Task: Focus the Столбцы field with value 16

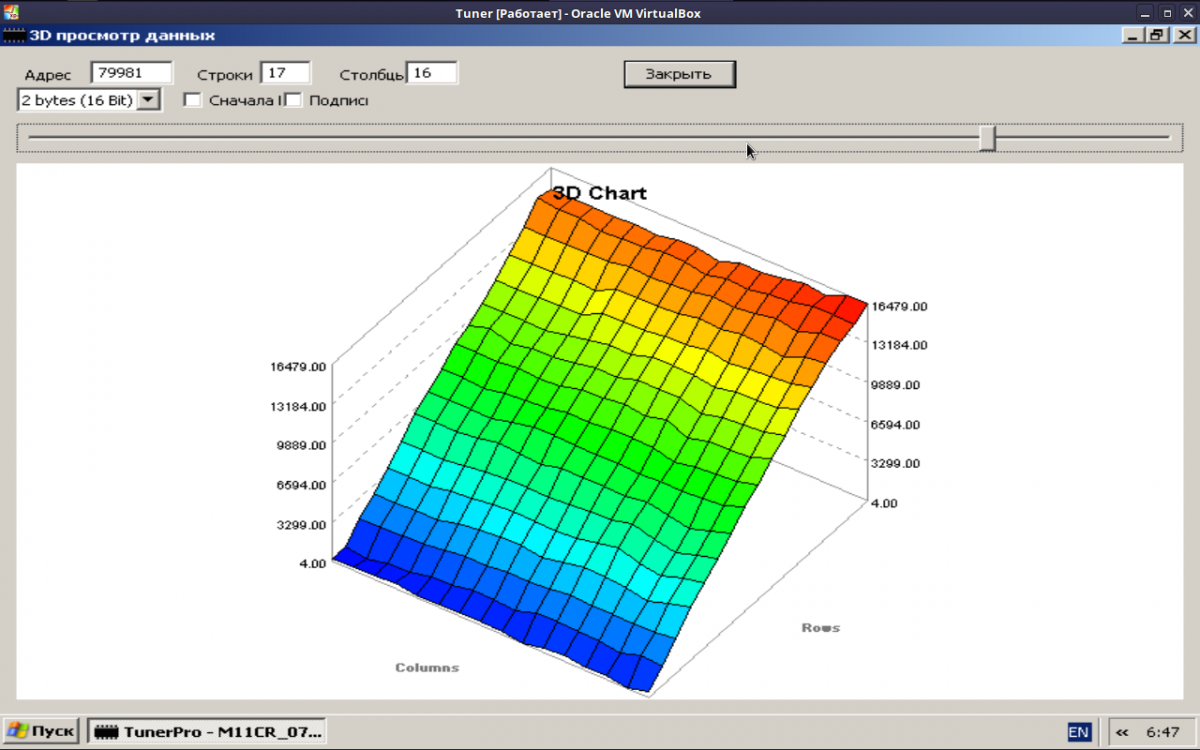Action: 433,73
